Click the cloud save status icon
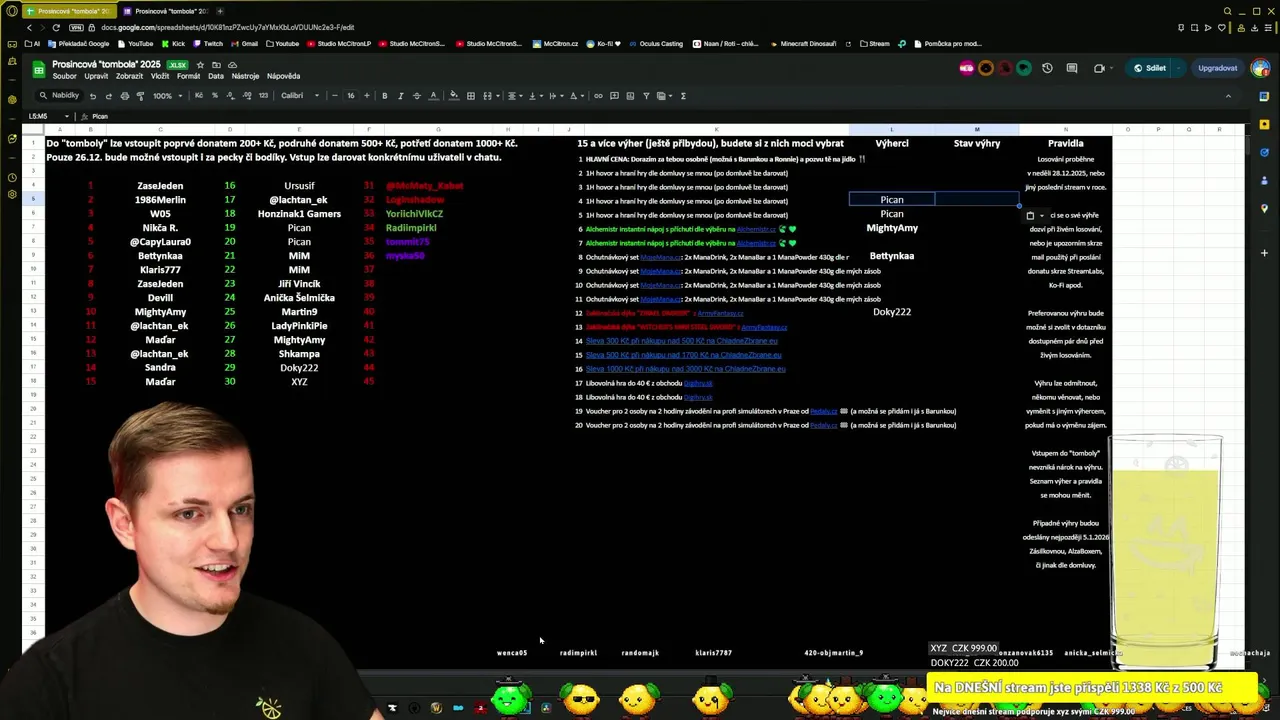 click(x=232, y=65)
